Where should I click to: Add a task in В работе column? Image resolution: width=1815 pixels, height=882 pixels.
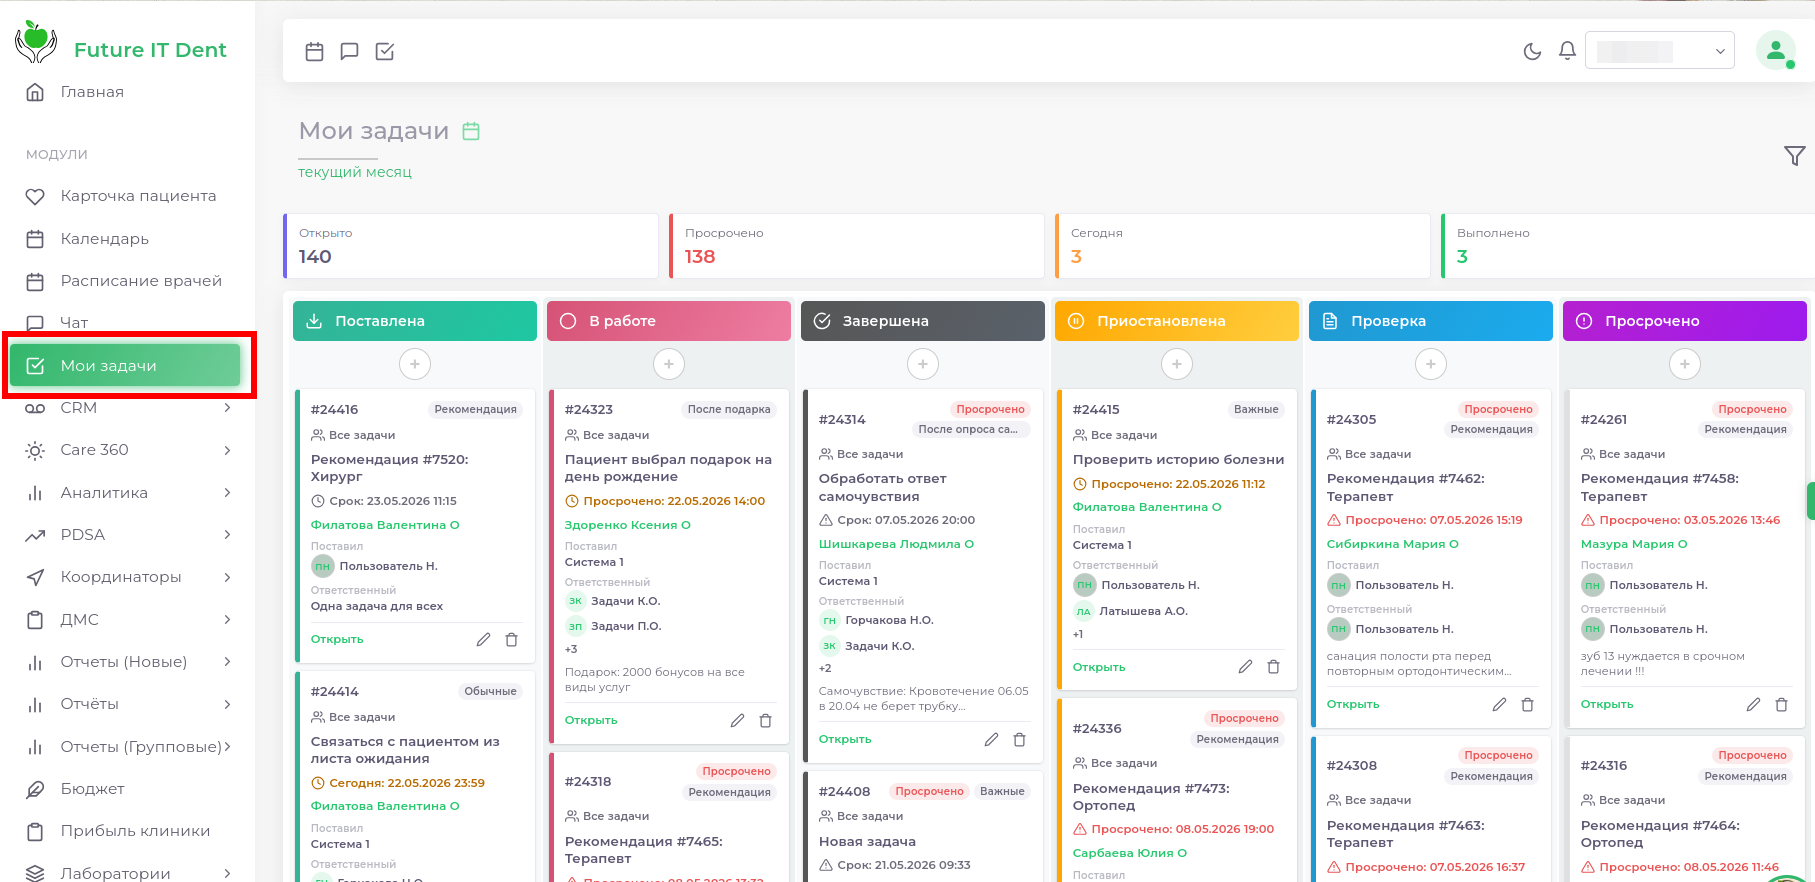click(x=669, y=364)
